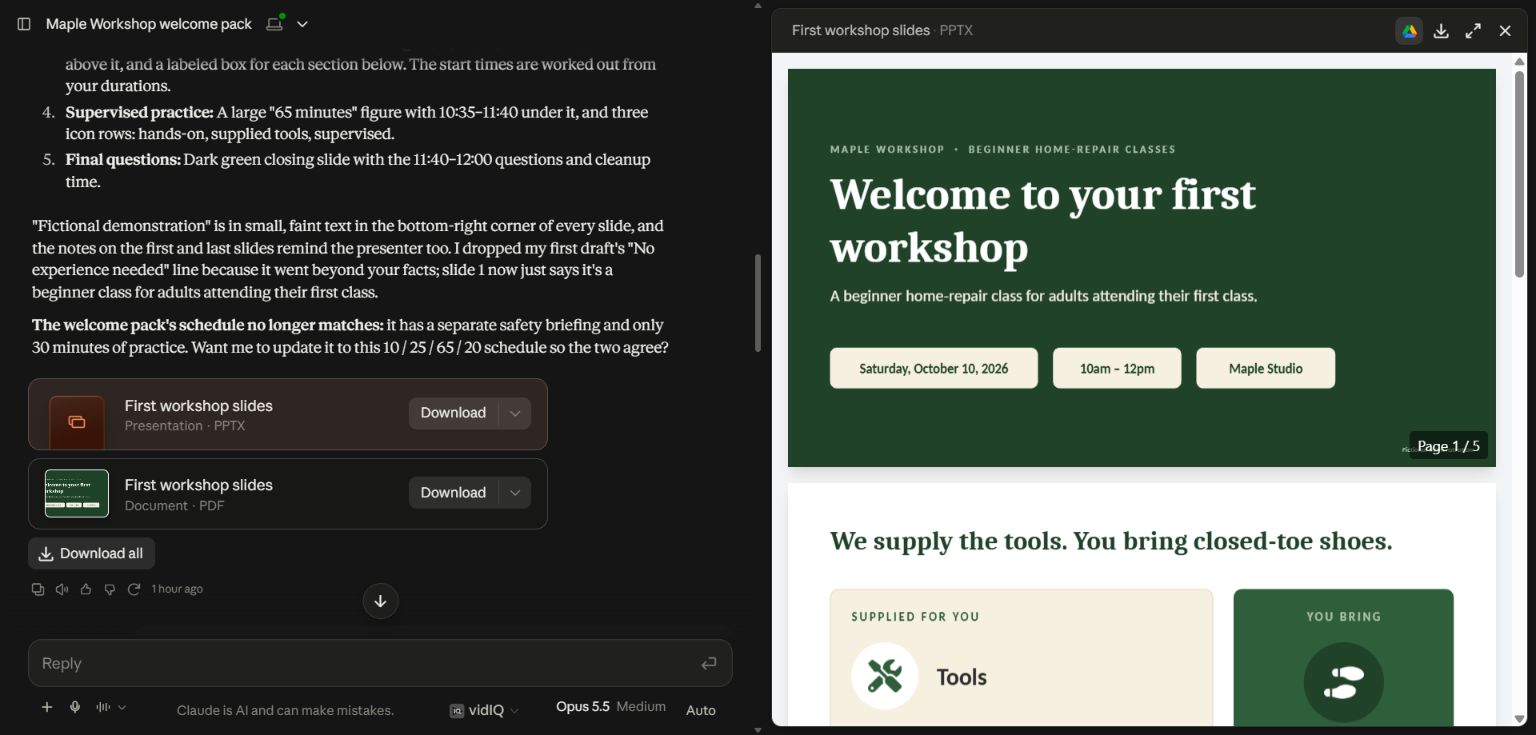This screenshot has width=1536, height=735.
Task: Download the PDF version of the slides
Action: (453, 493)
